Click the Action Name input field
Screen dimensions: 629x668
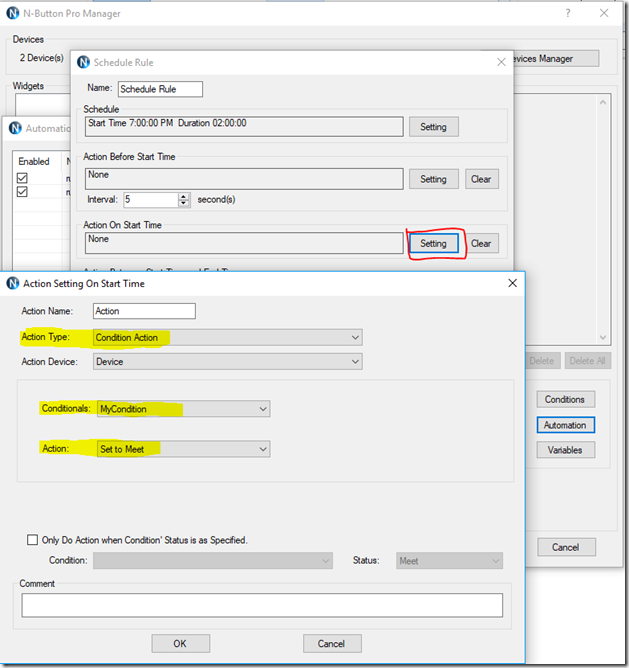pos(144,311)
